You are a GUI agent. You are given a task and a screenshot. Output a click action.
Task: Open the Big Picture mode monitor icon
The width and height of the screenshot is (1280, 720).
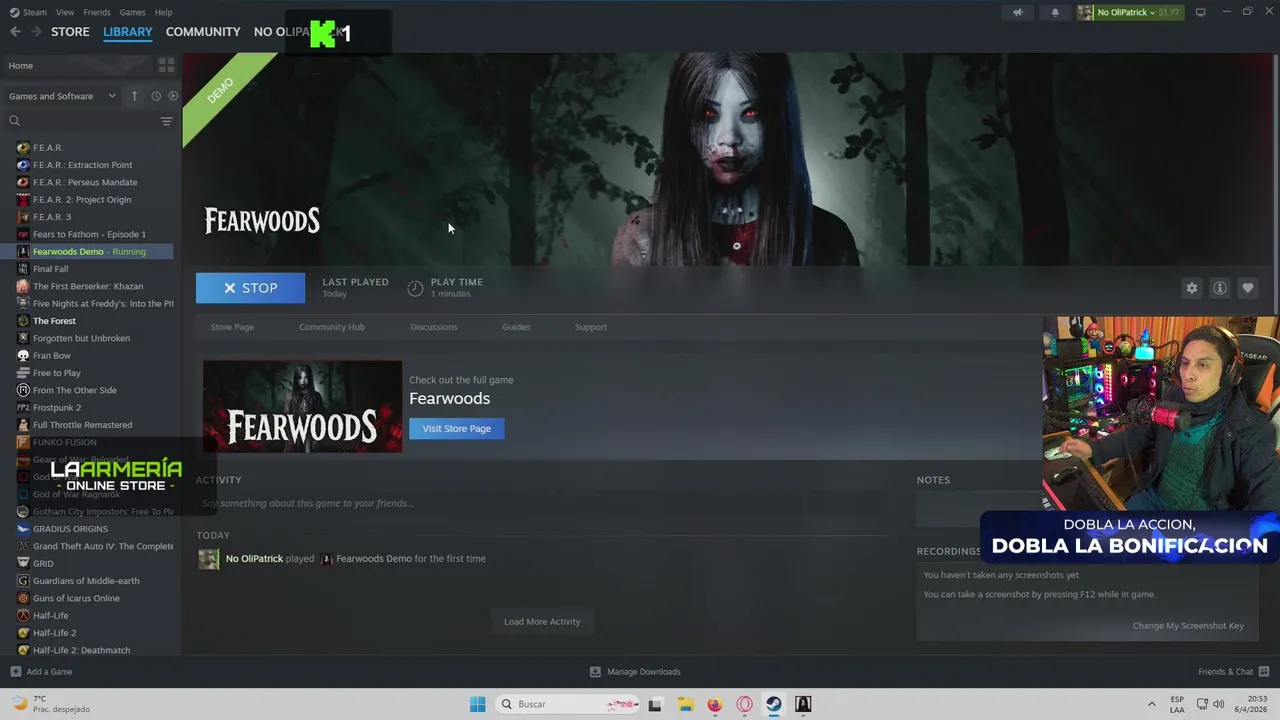pos(1201,12)
